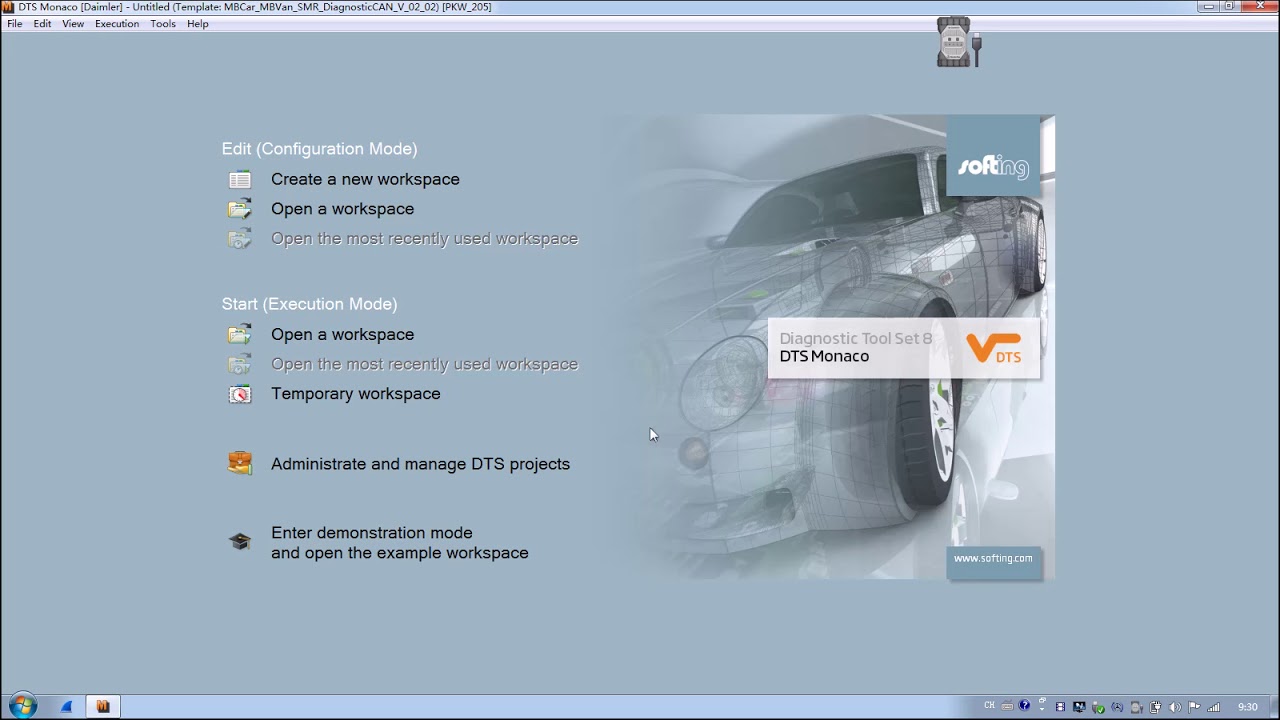Viewport: 1280px width, 720px height.
Task: Enter demonstration mode and open example workspace
Action: (399, 543)
